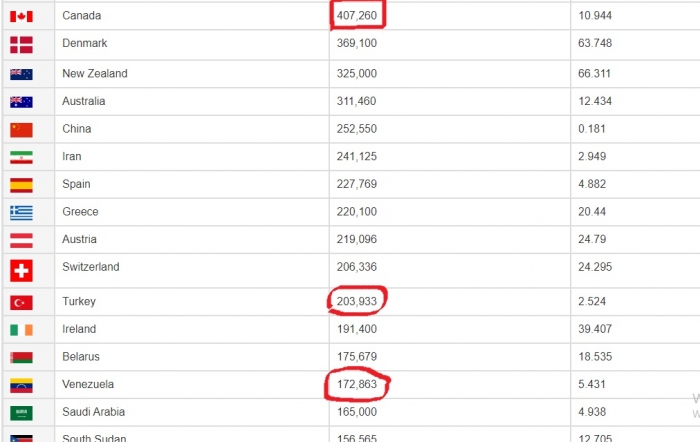Click Ireland's value 39.407

pyautogui.click(x=596, y=329)
